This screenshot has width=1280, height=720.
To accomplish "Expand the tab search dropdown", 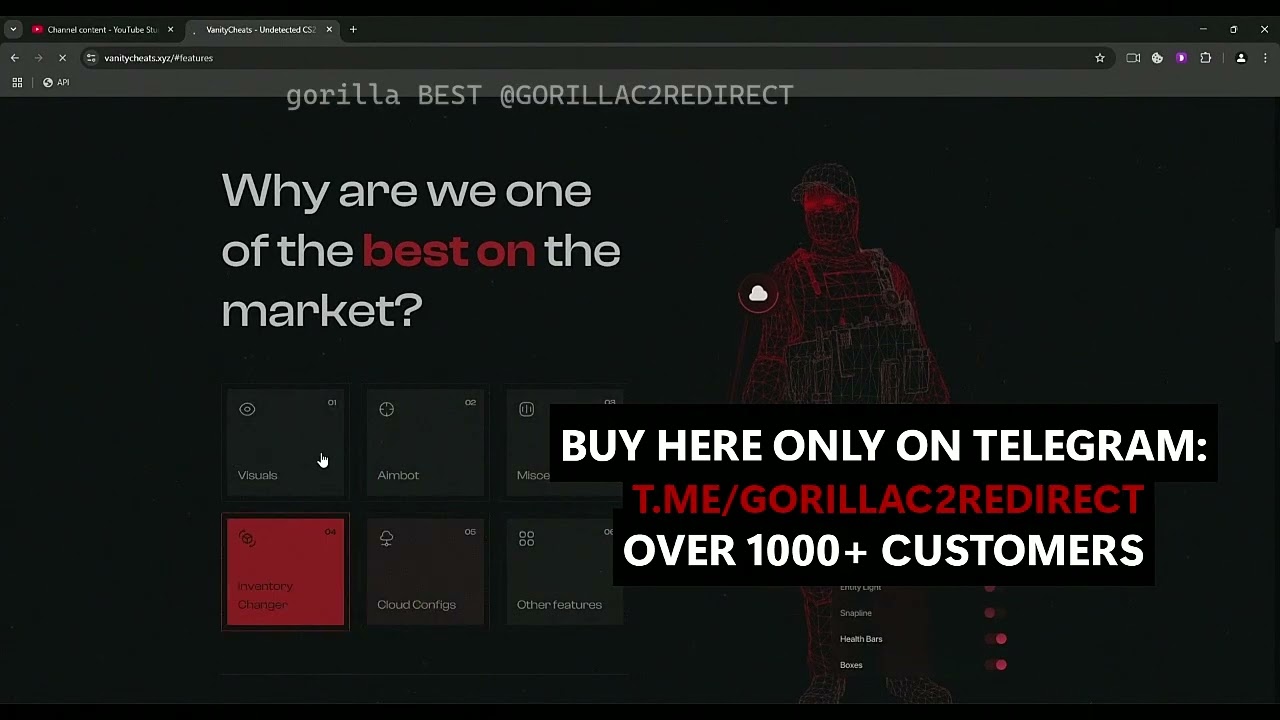I will pyautogui.click(x=13, y=30).
